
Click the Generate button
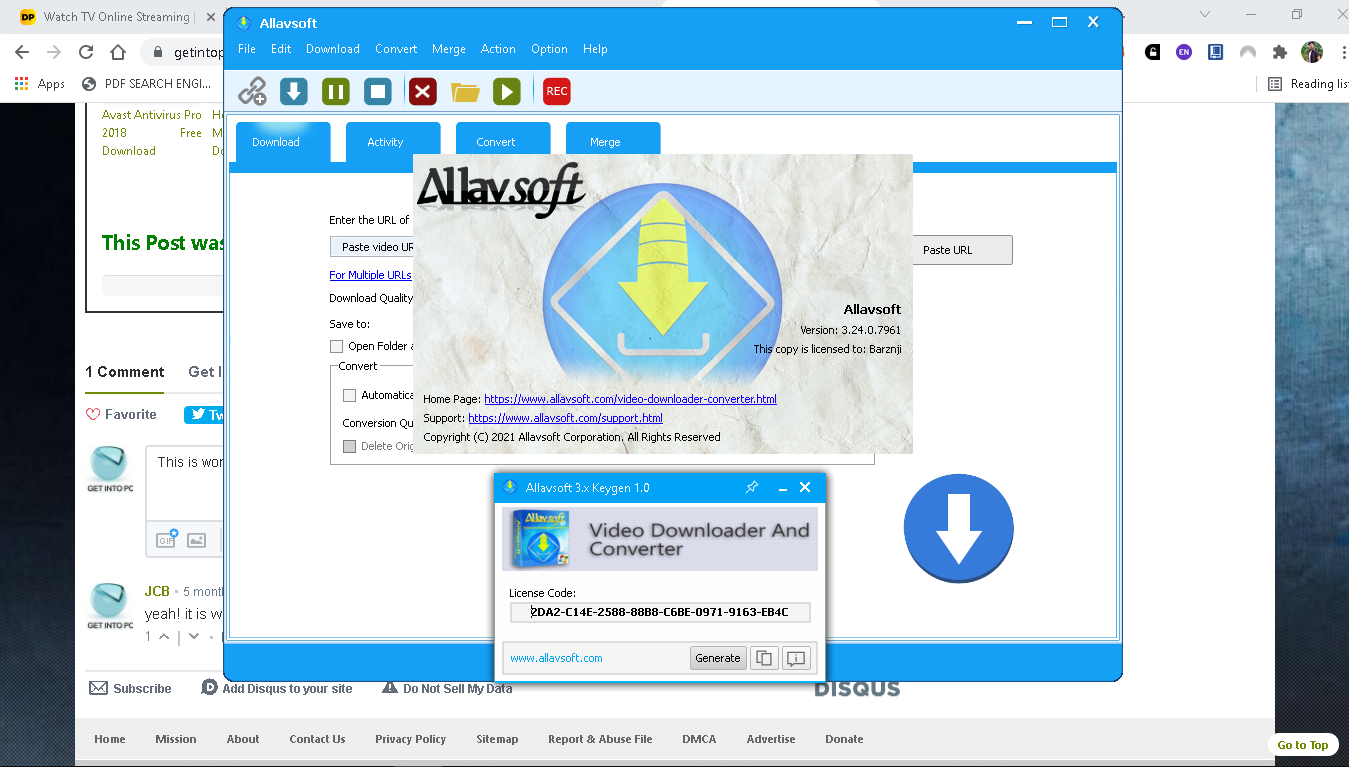tap(718, 658)
